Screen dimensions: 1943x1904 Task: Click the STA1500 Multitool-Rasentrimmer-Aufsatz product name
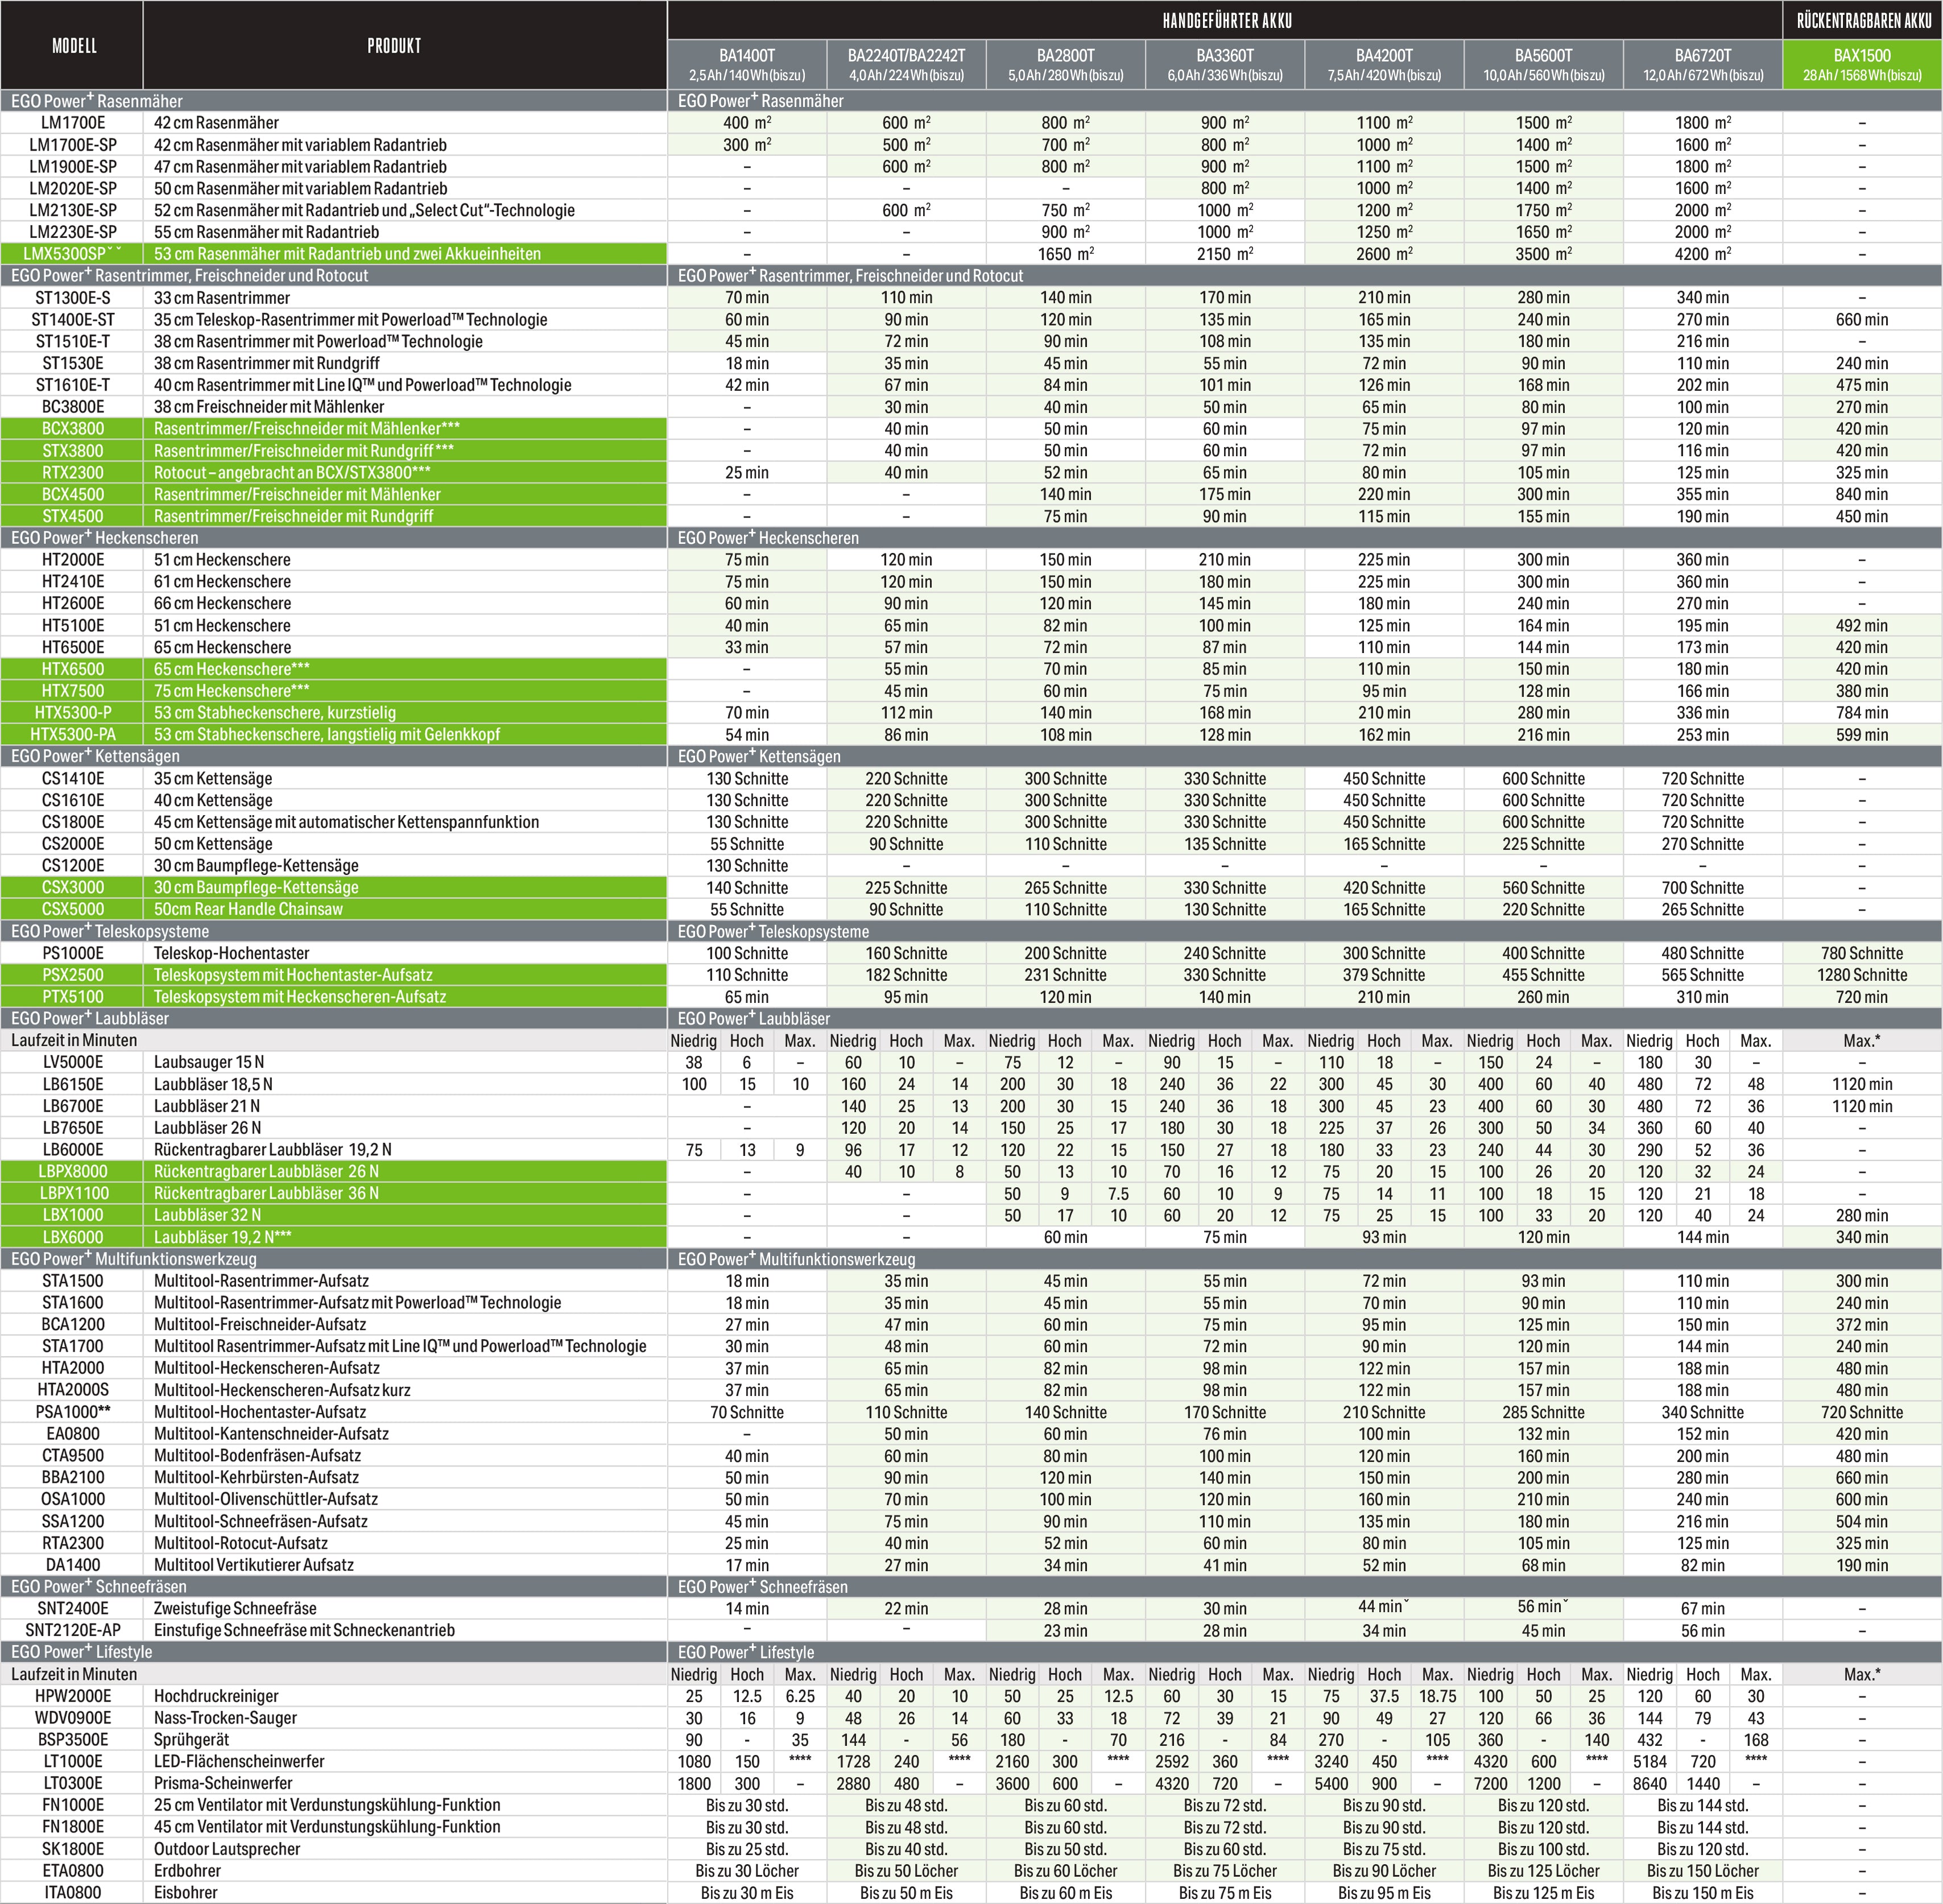[261, 1281]
